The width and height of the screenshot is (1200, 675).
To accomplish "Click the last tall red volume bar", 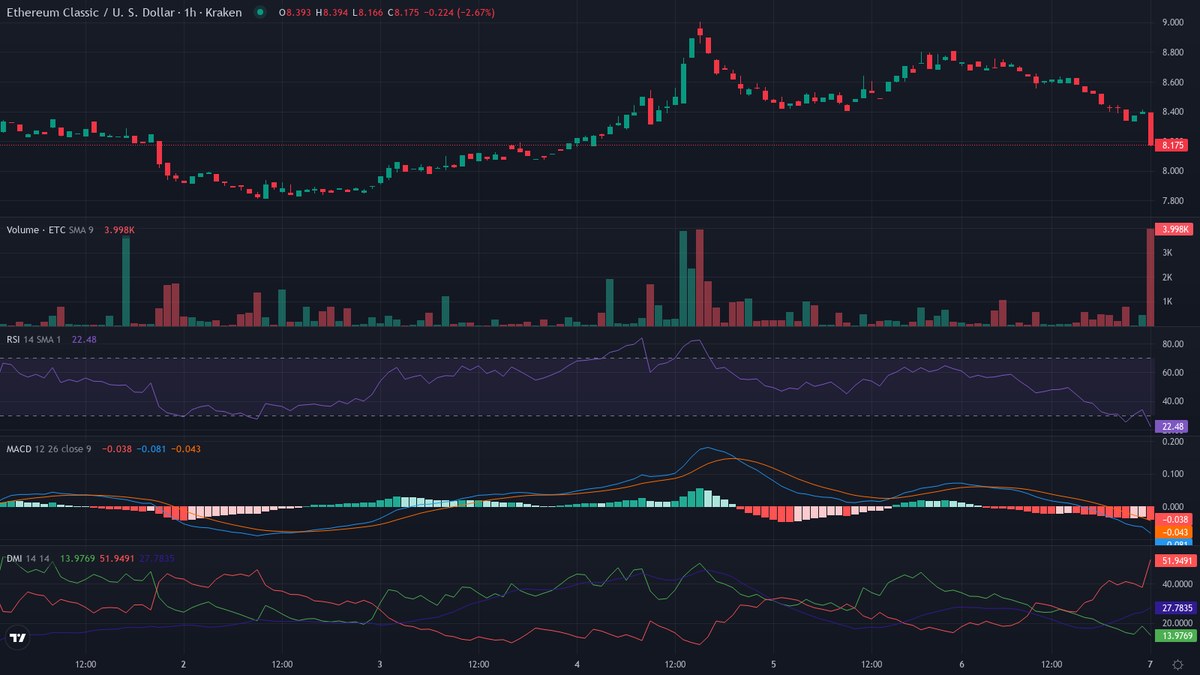I will click(x=1151, y=277).
